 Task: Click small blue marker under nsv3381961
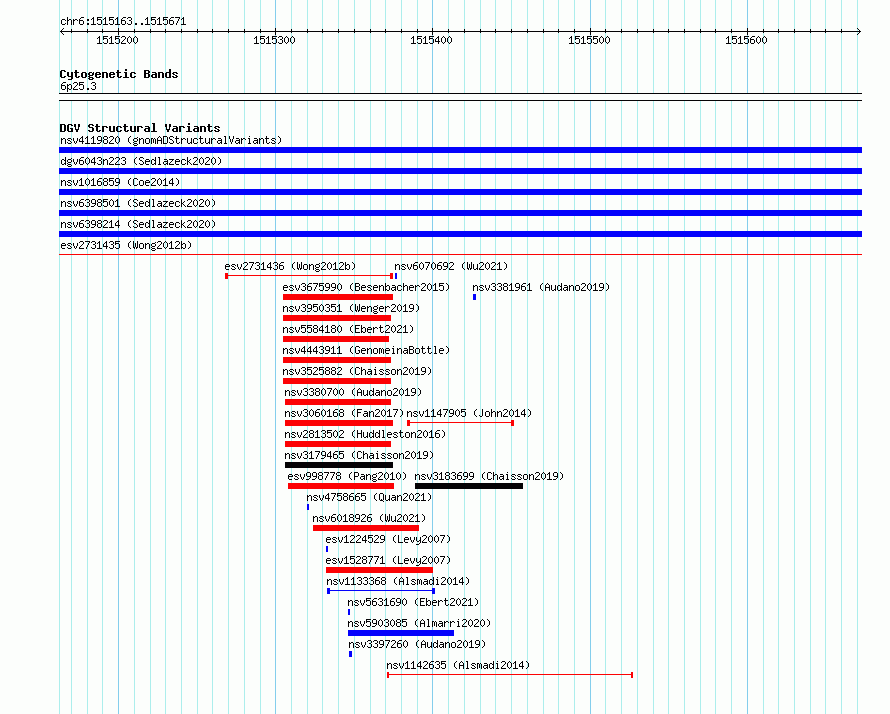pos(475,297)
